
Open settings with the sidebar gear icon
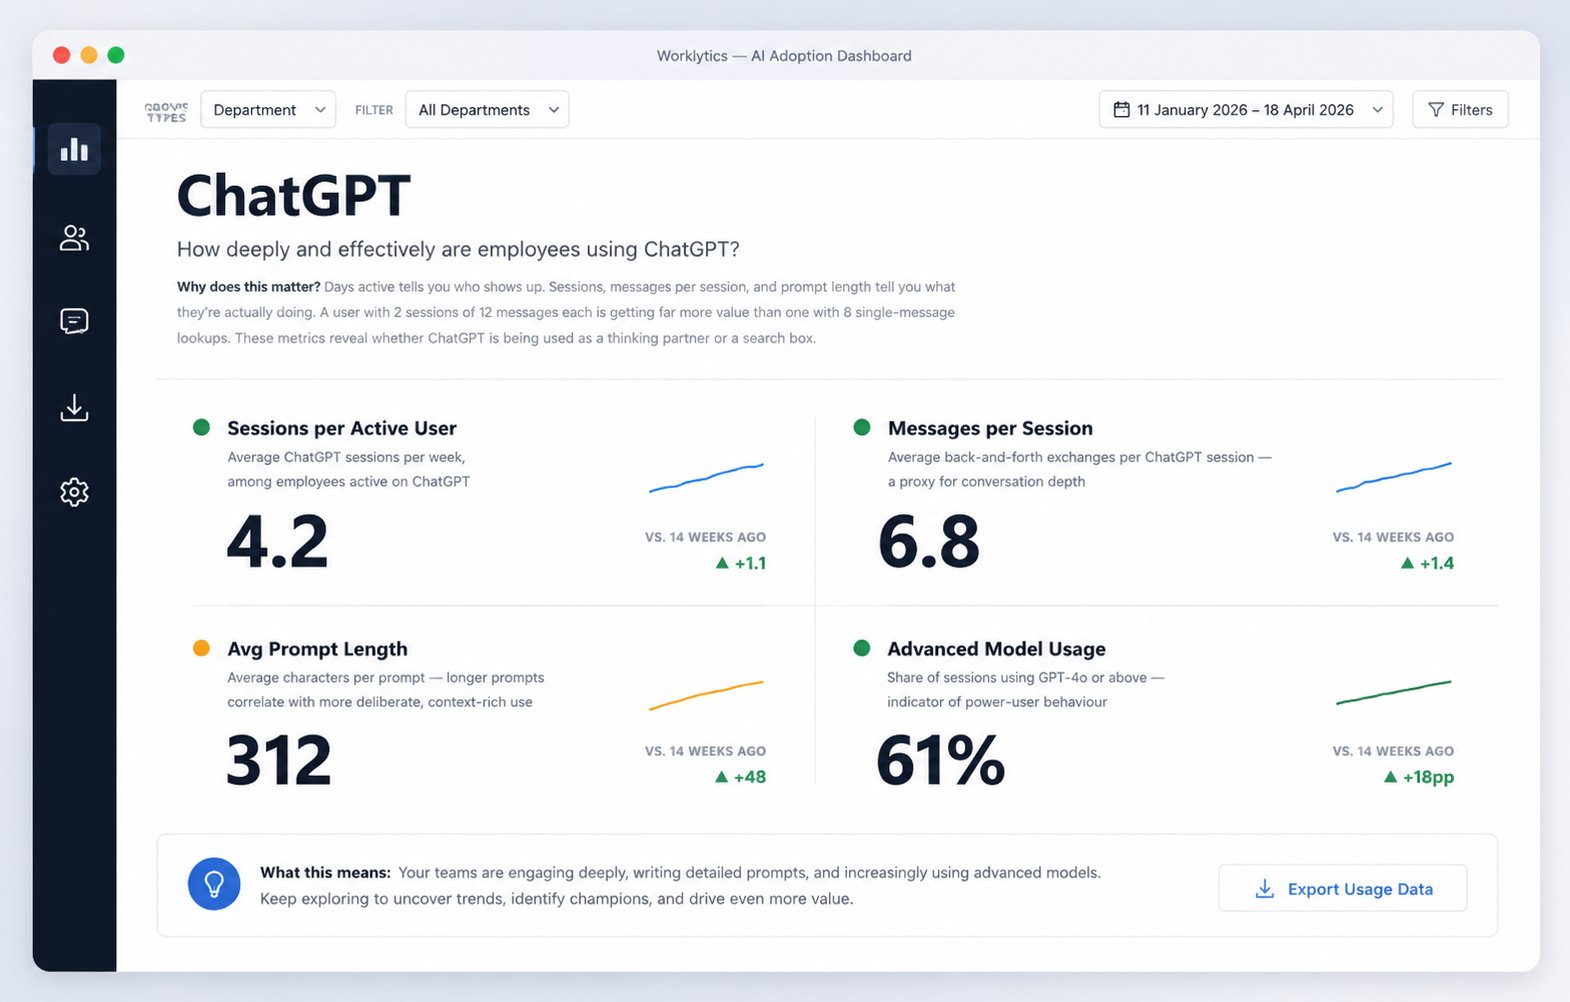click(74, 492)
